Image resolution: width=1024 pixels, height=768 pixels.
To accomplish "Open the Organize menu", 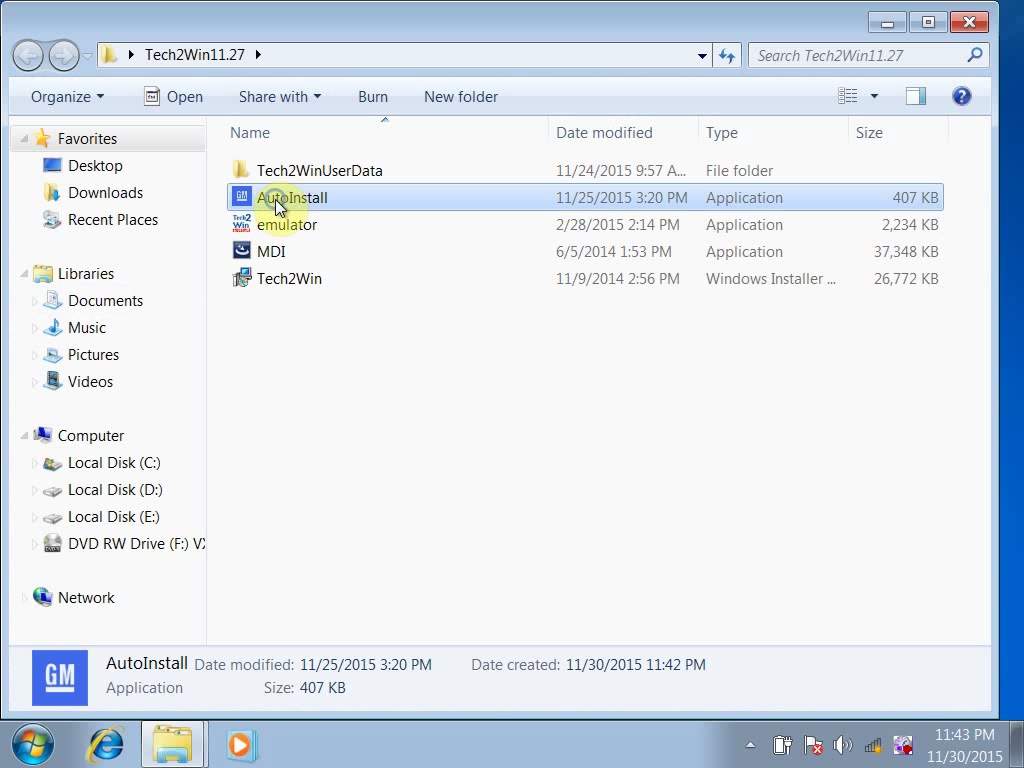I will [67, 97].
